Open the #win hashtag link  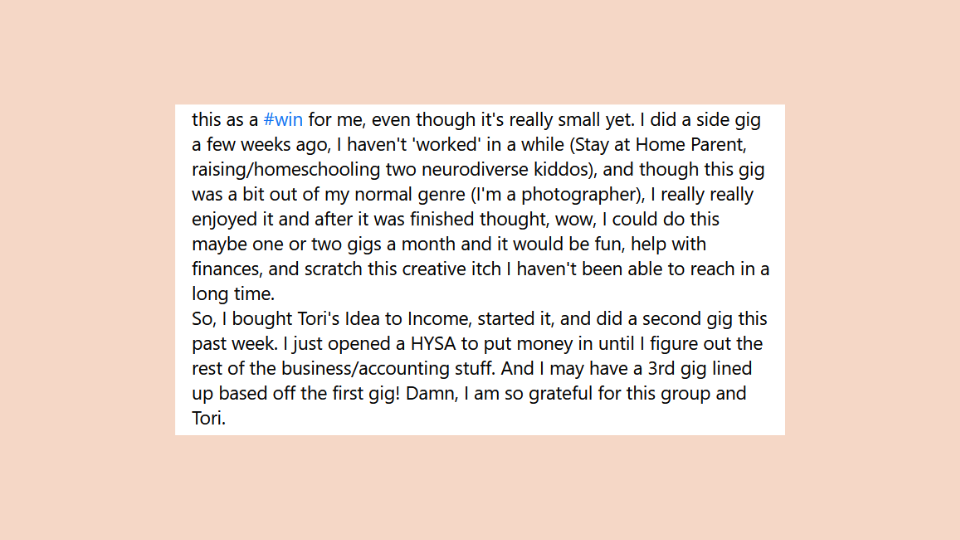click(283, 119)
